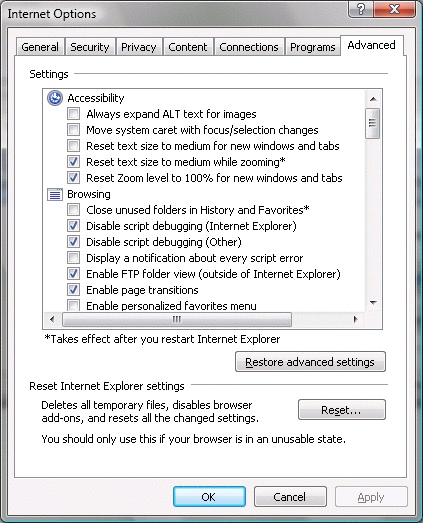Close the Internet Options dialog with X
The image size is (423, 523).
click(394, 9)
